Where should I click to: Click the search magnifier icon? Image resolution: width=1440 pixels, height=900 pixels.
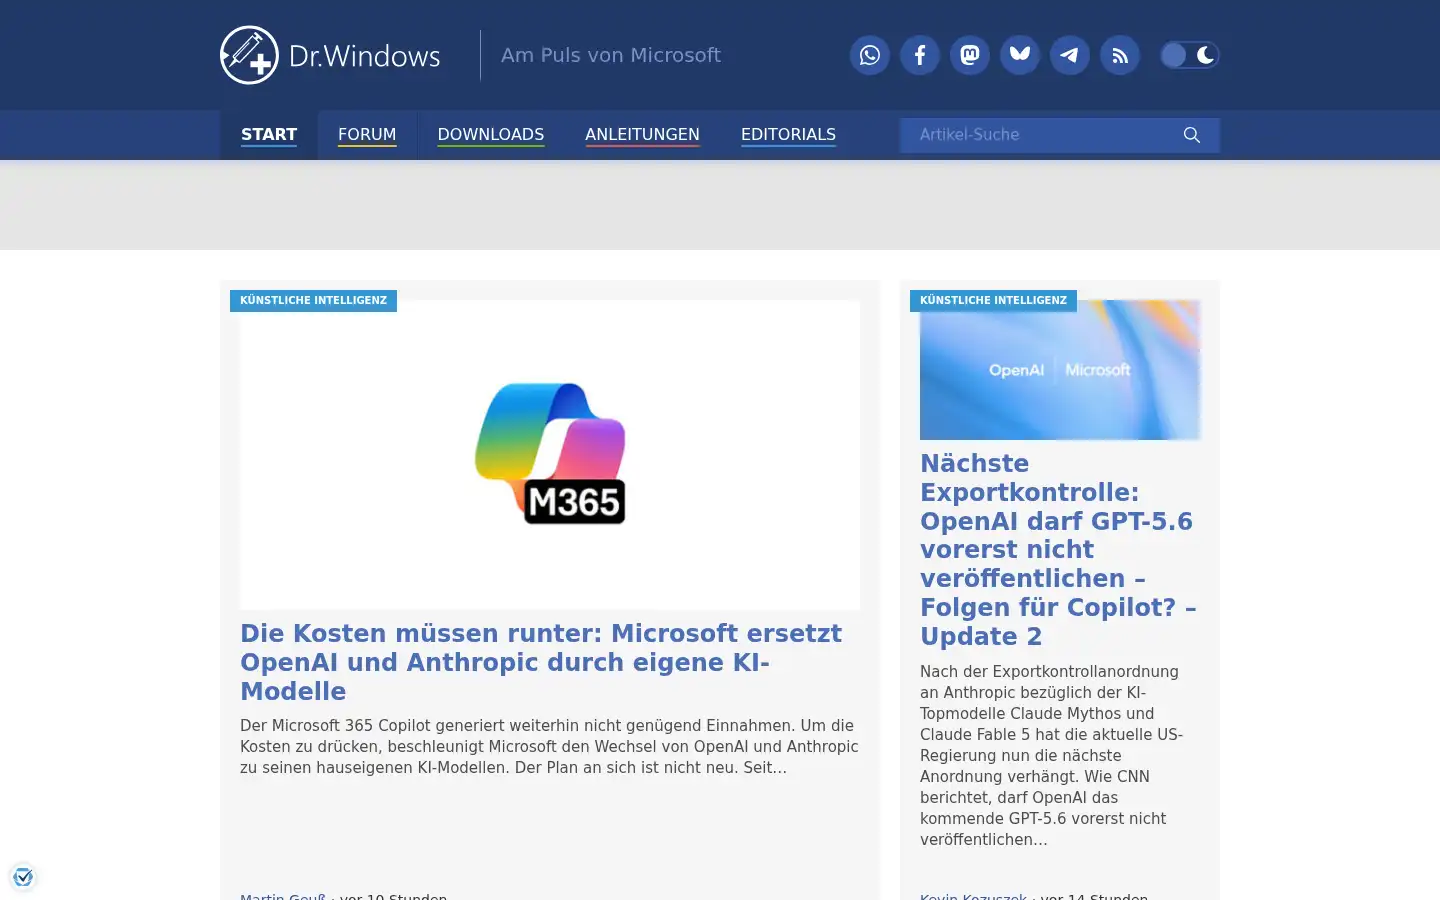click(x=1191, y=135)
